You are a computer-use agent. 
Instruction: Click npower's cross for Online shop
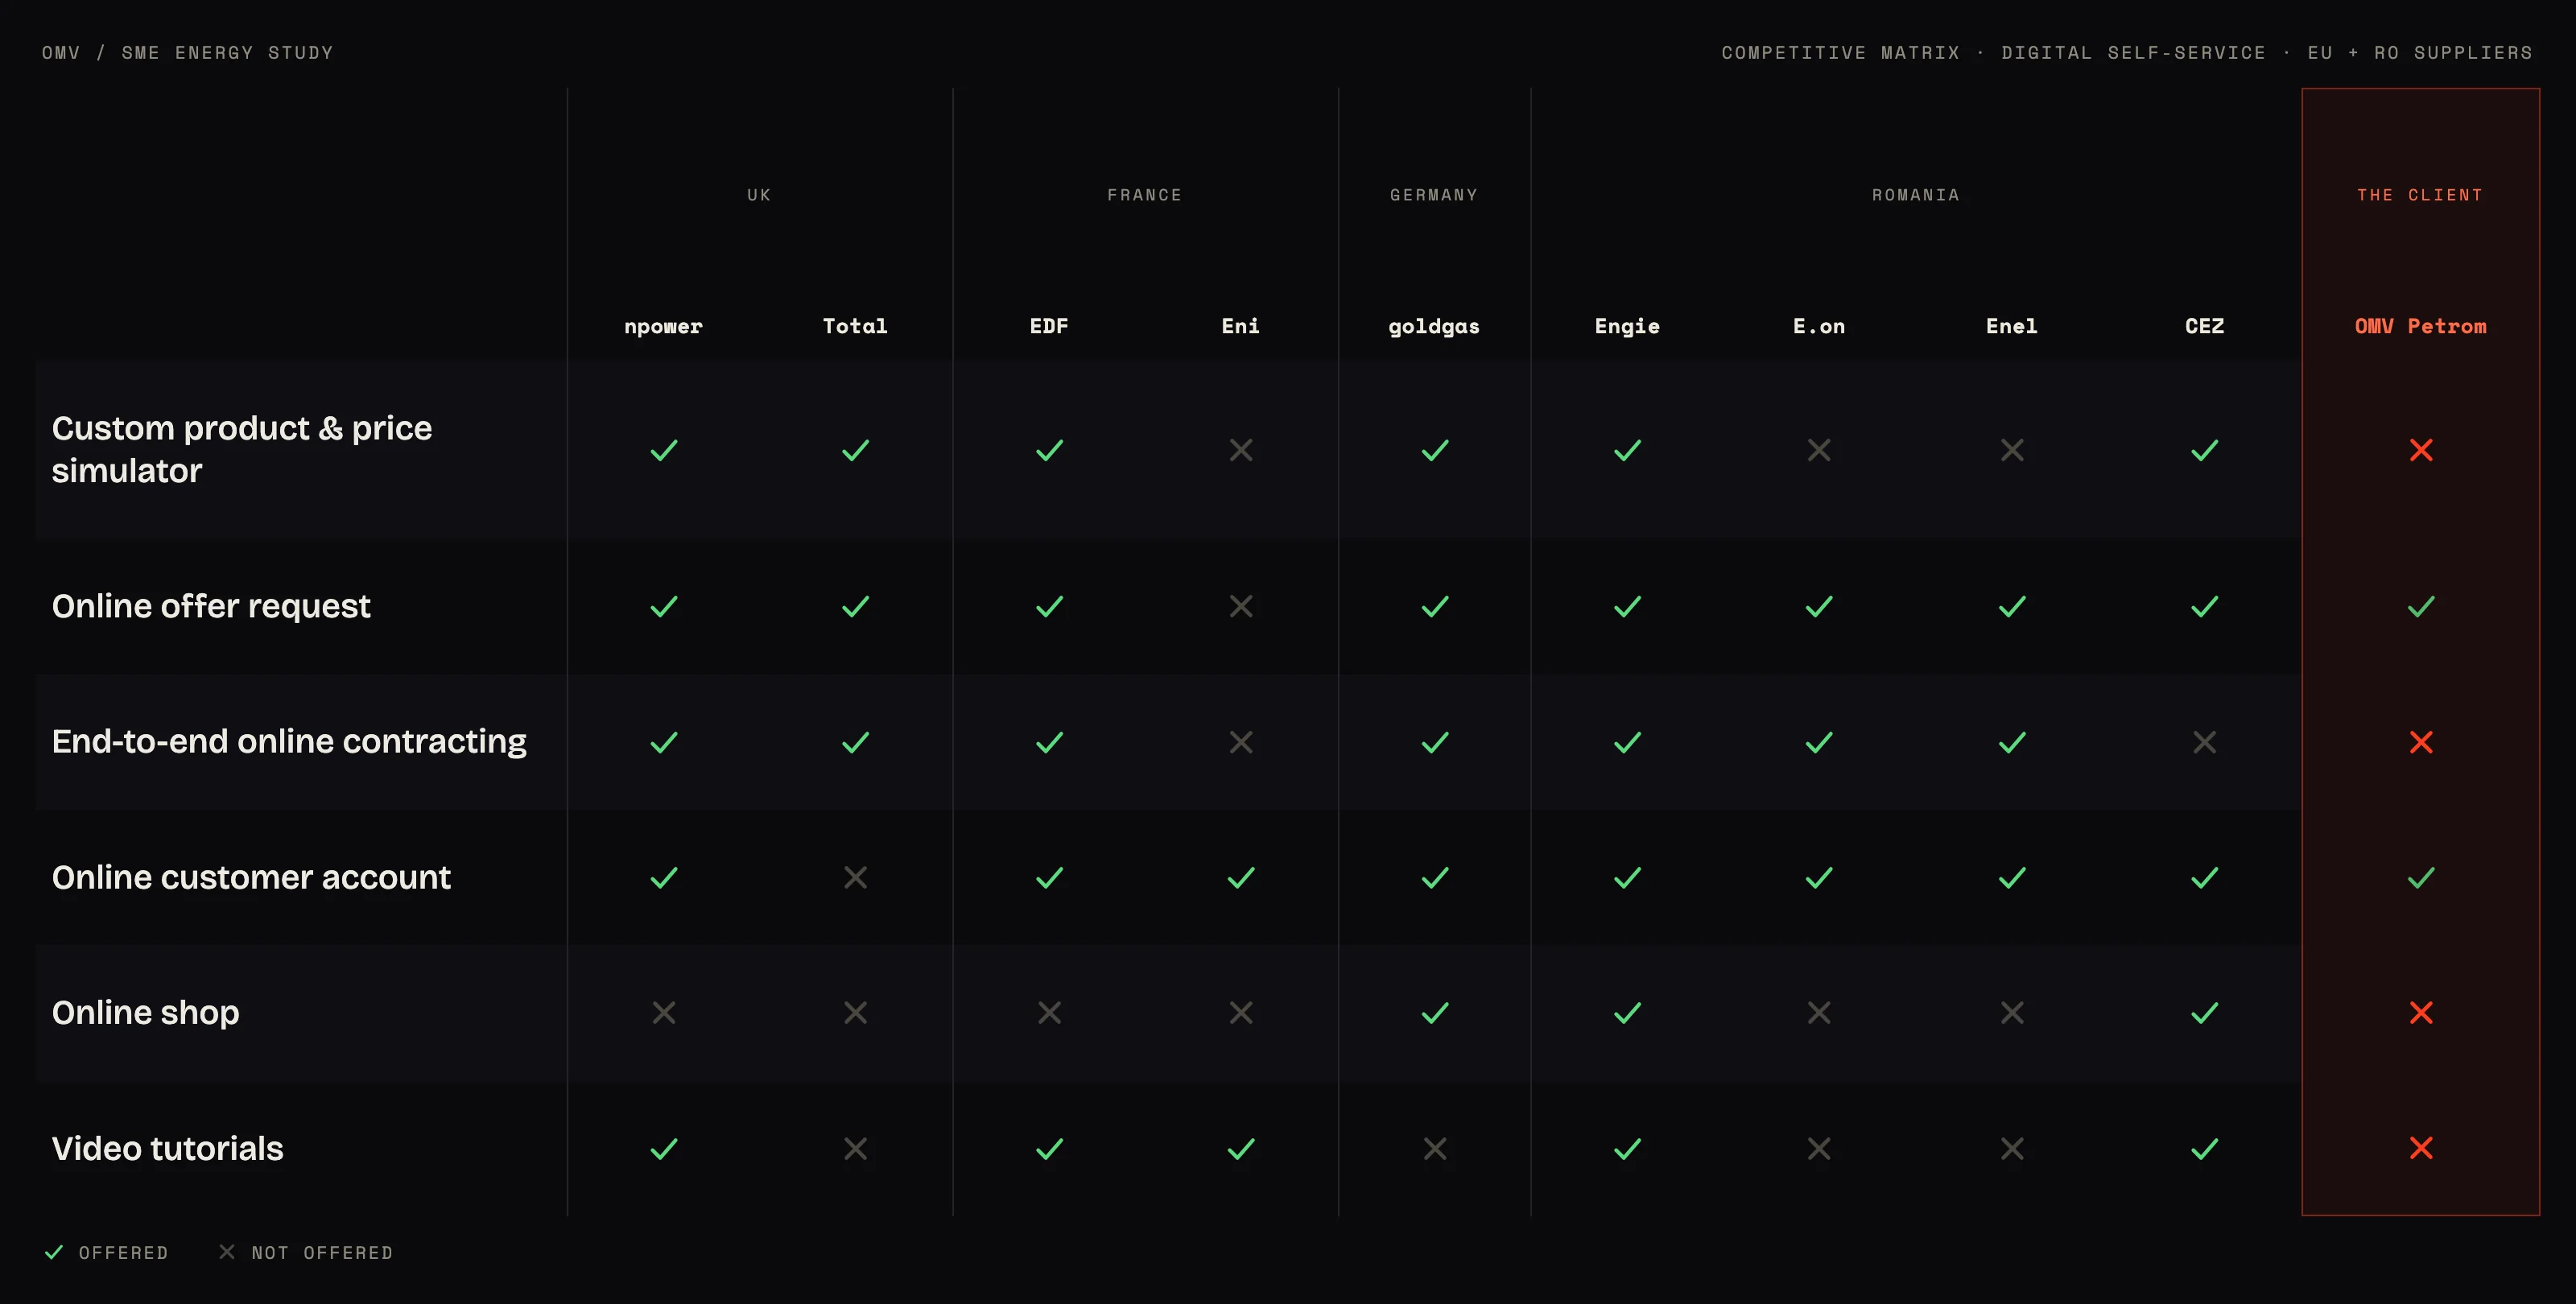(x=664, y=1013)
